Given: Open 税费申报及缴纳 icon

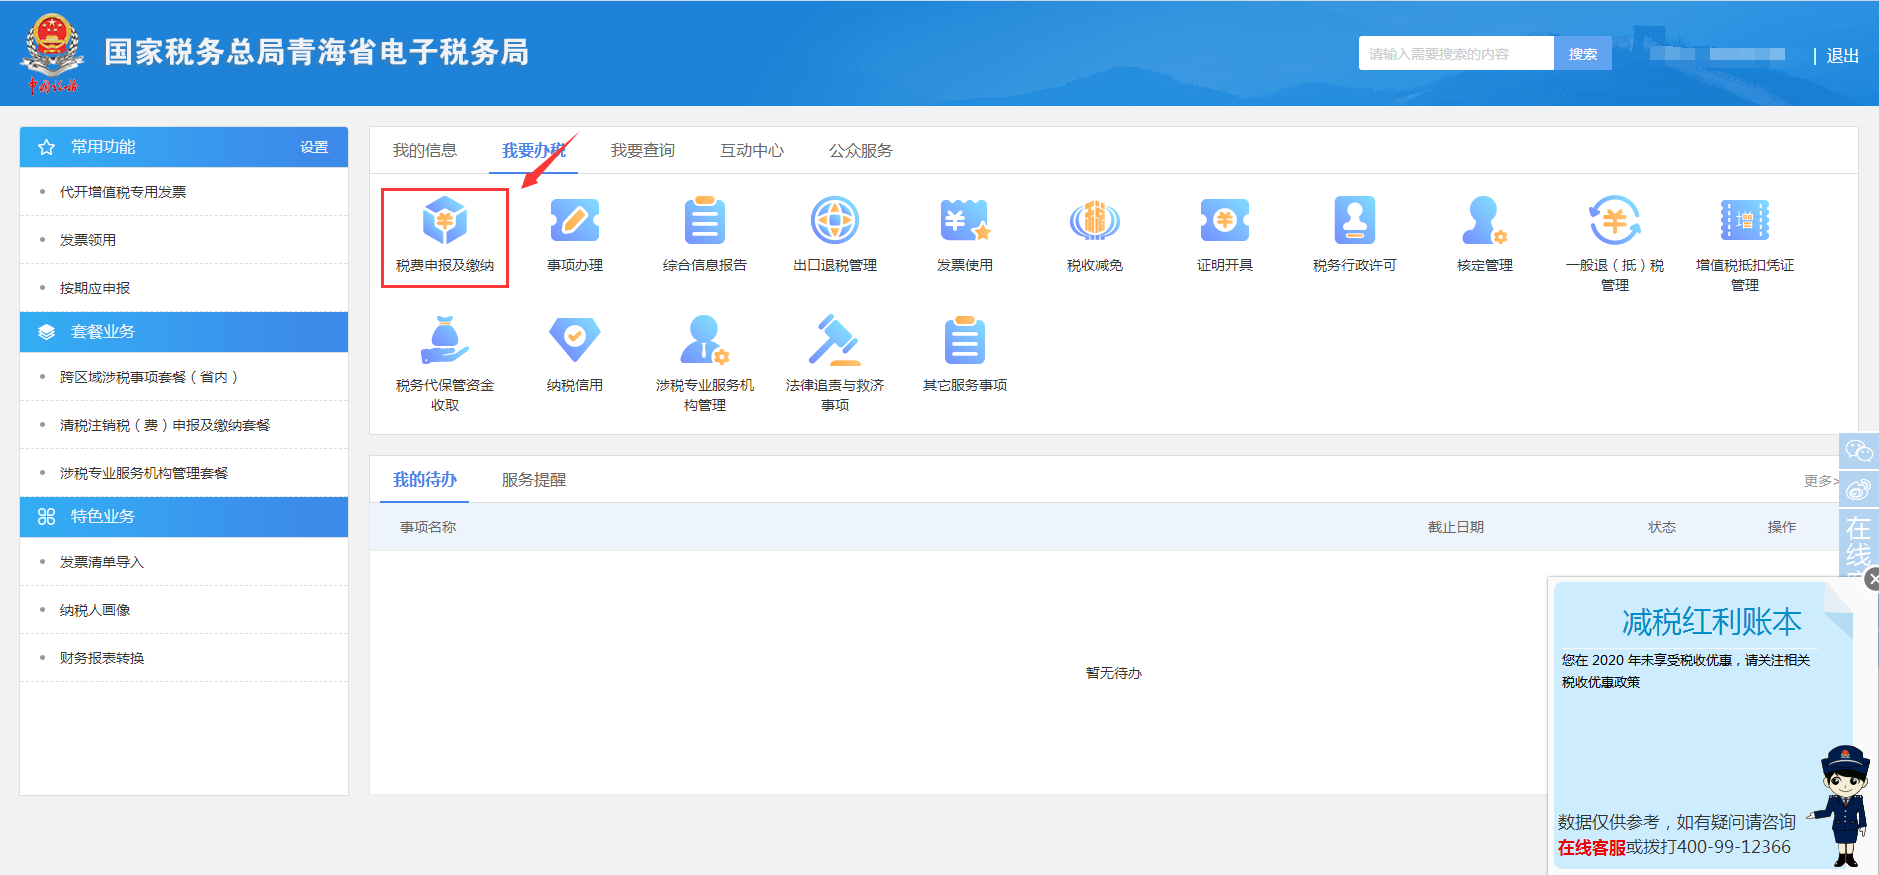Looking at the screenshot, I should [x=445, y=221].
